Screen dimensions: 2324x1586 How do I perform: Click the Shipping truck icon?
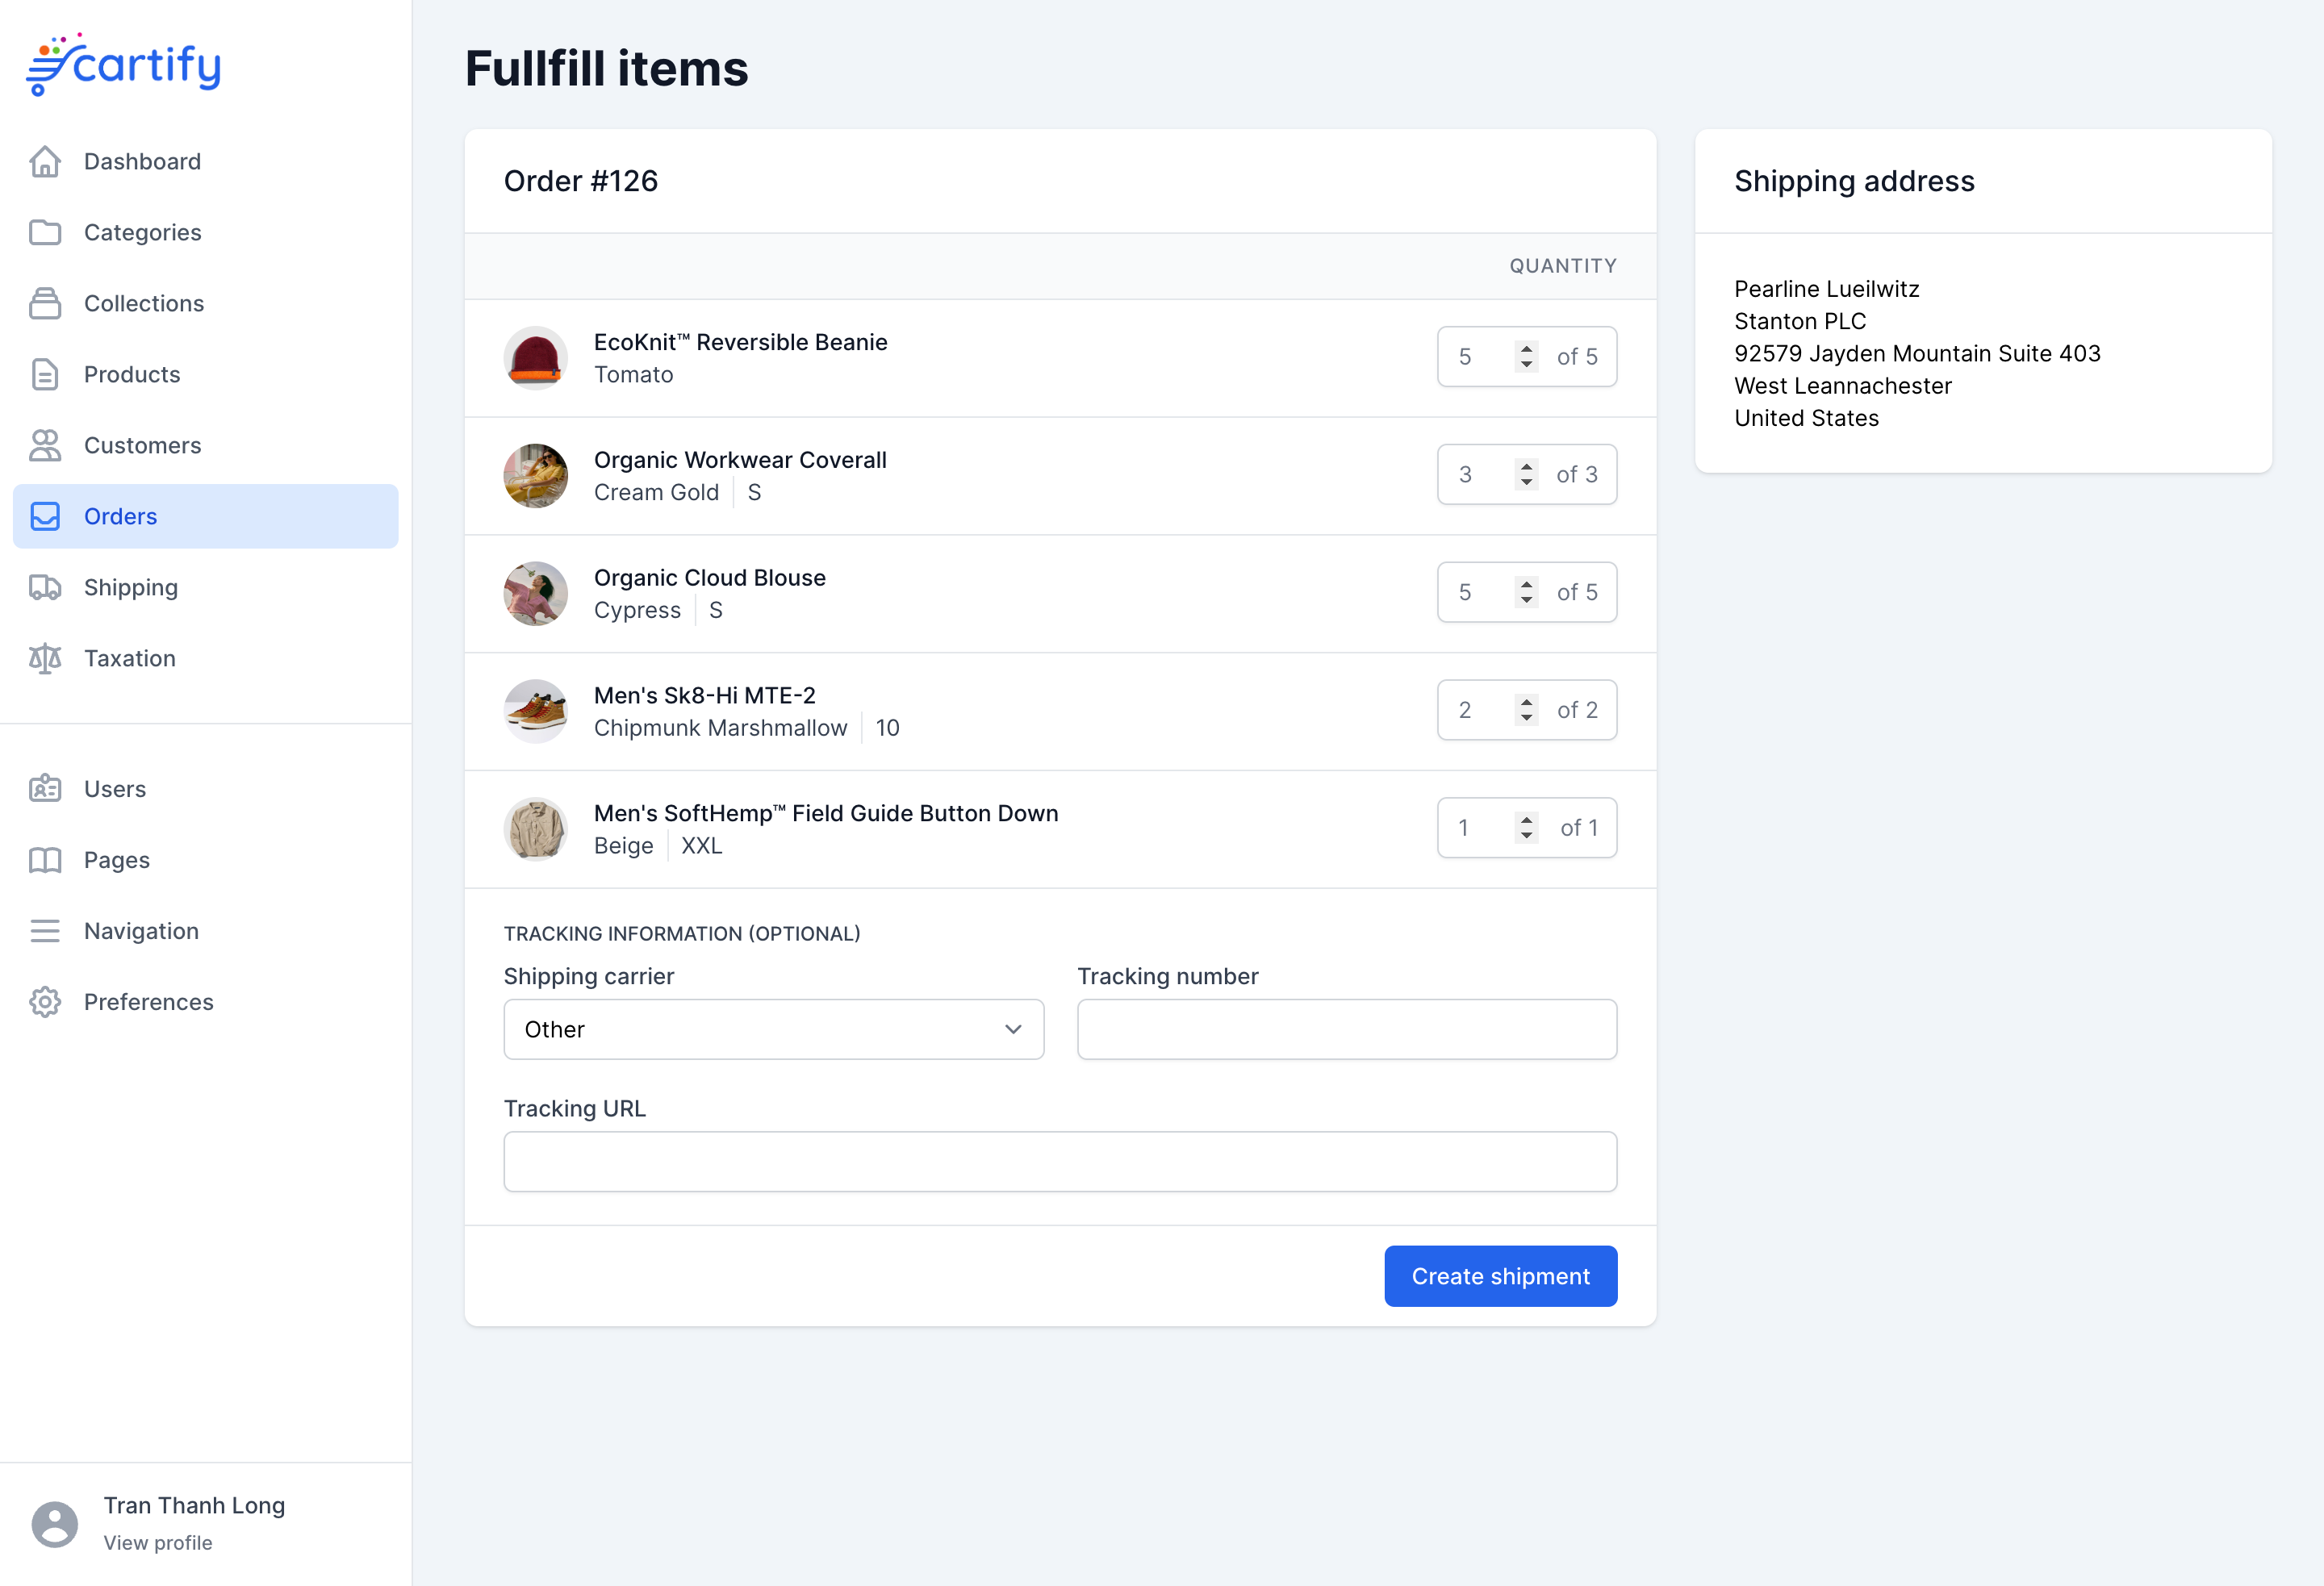45,587
